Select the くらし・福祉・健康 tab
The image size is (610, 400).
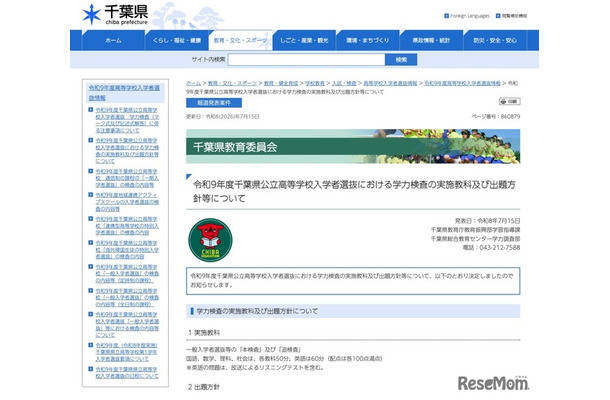point(177,40)
